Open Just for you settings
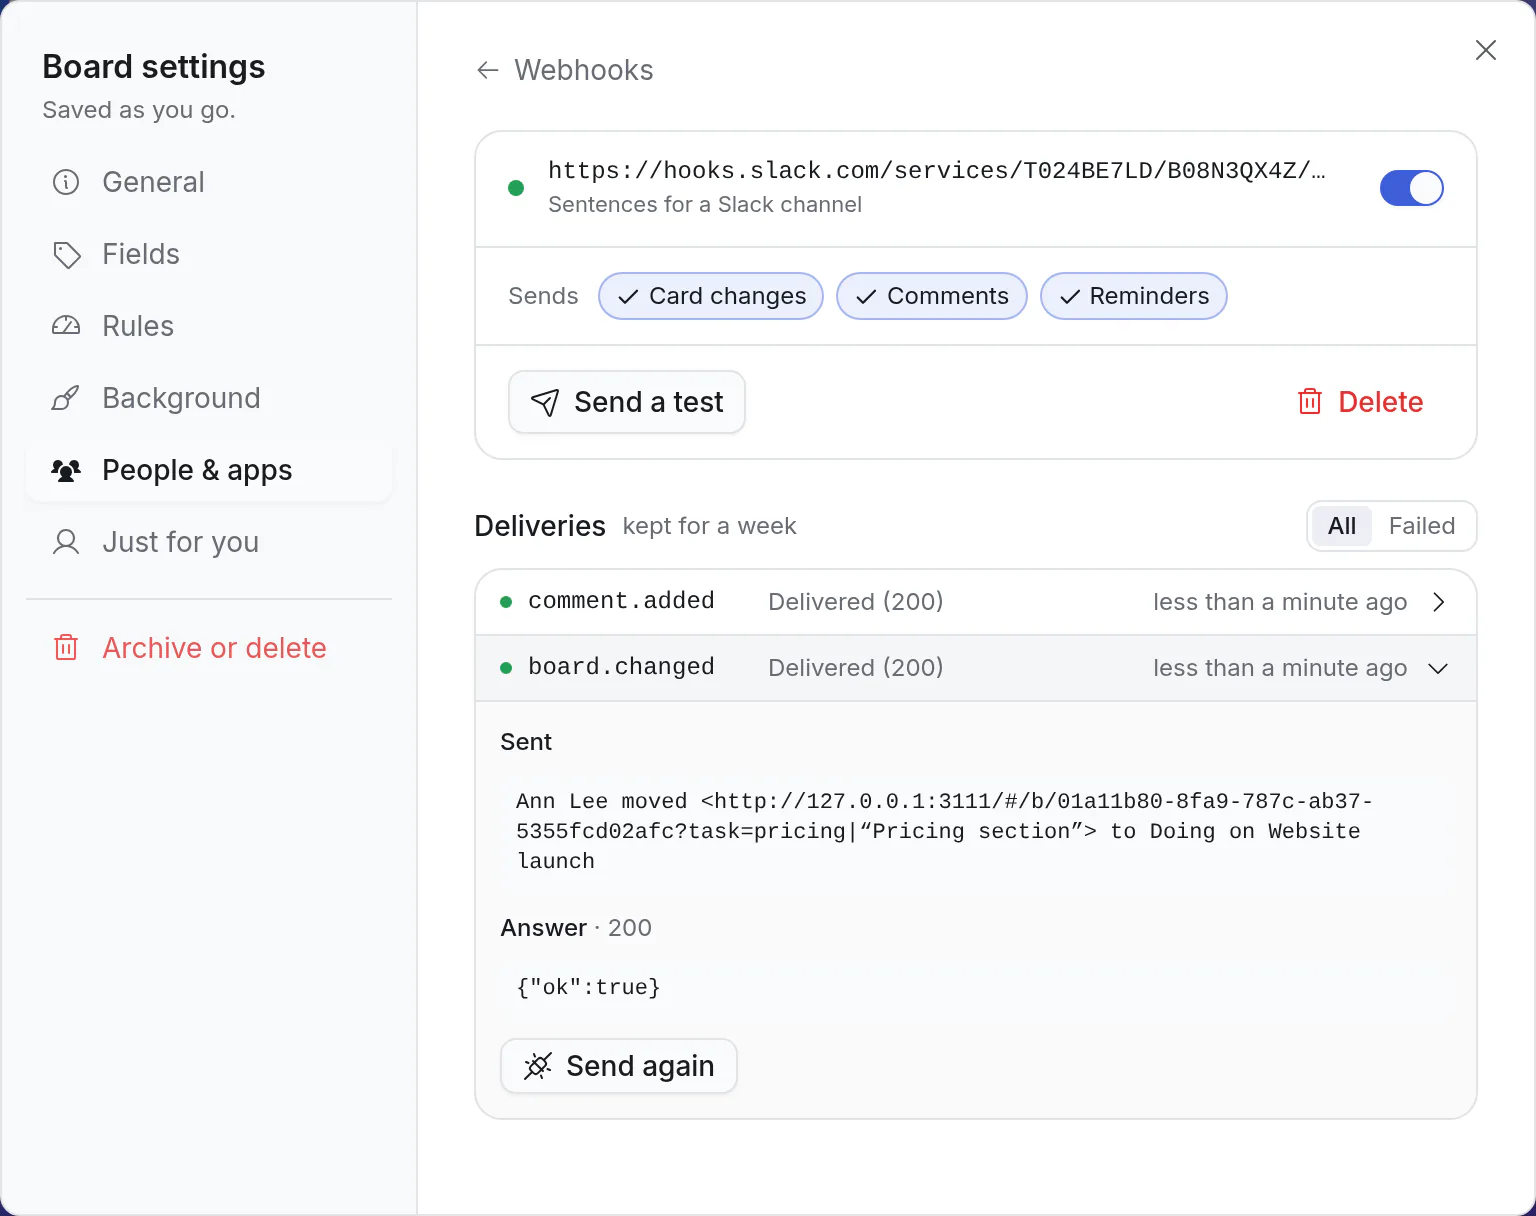1536x1216 pixels. (209, 542)
